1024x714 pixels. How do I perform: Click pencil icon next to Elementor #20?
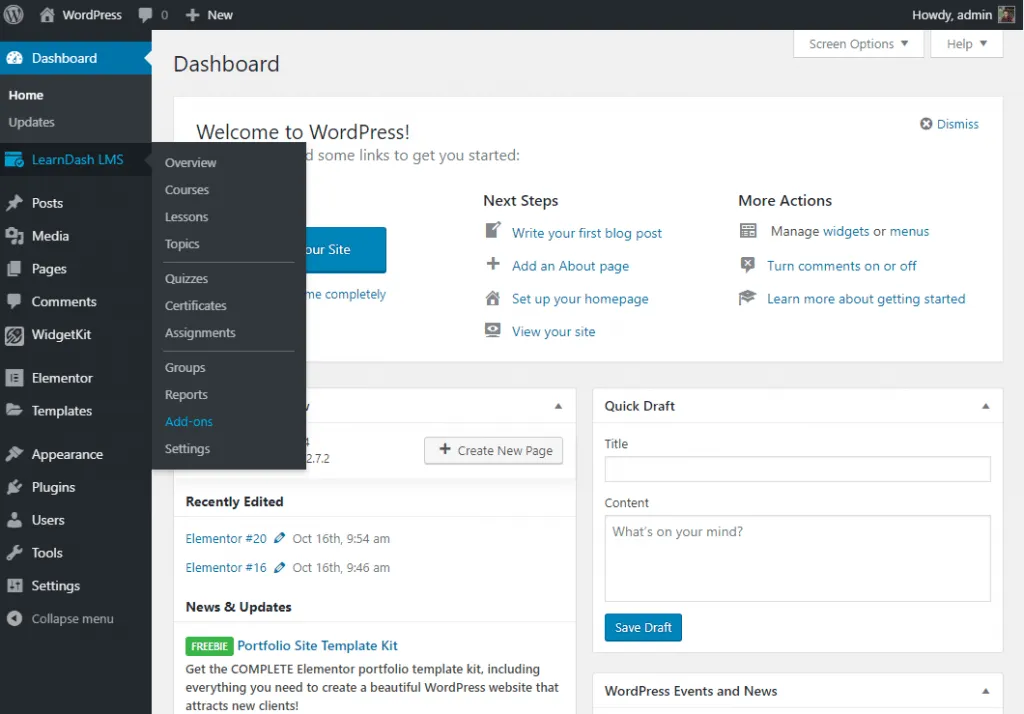pyautogui.click(x=280, y=538)
